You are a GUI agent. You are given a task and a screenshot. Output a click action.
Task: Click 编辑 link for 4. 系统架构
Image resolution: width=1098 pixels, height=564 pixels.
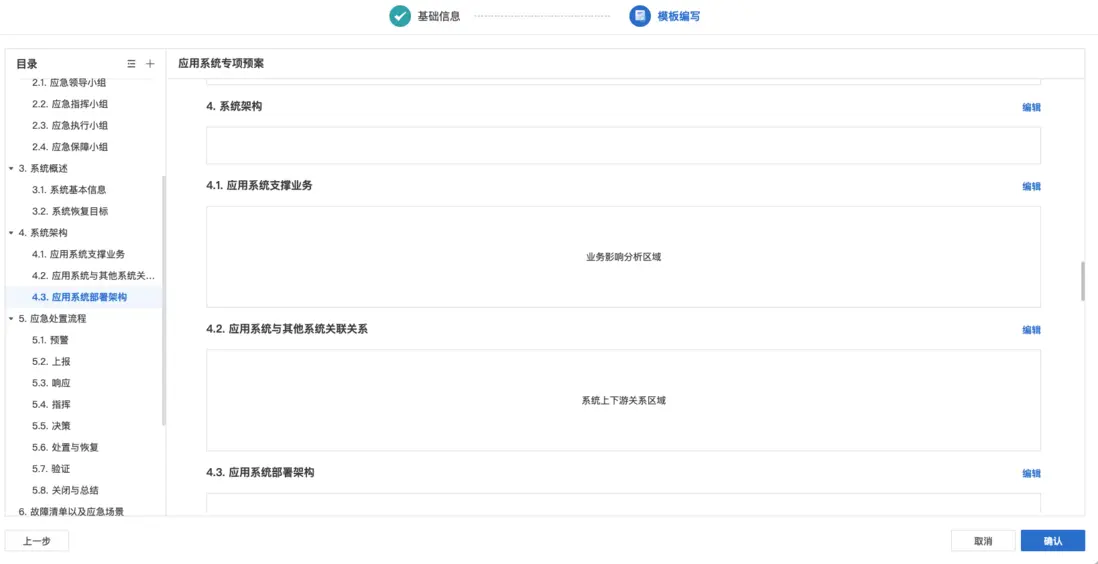click(x=1031, y=108)
